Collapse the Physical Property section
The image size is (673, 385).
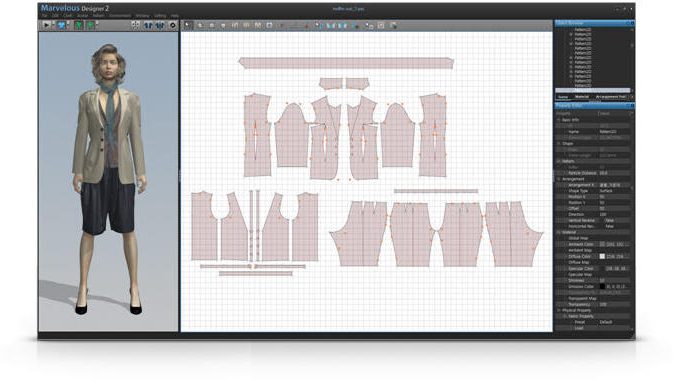click(x=559, y=310)
